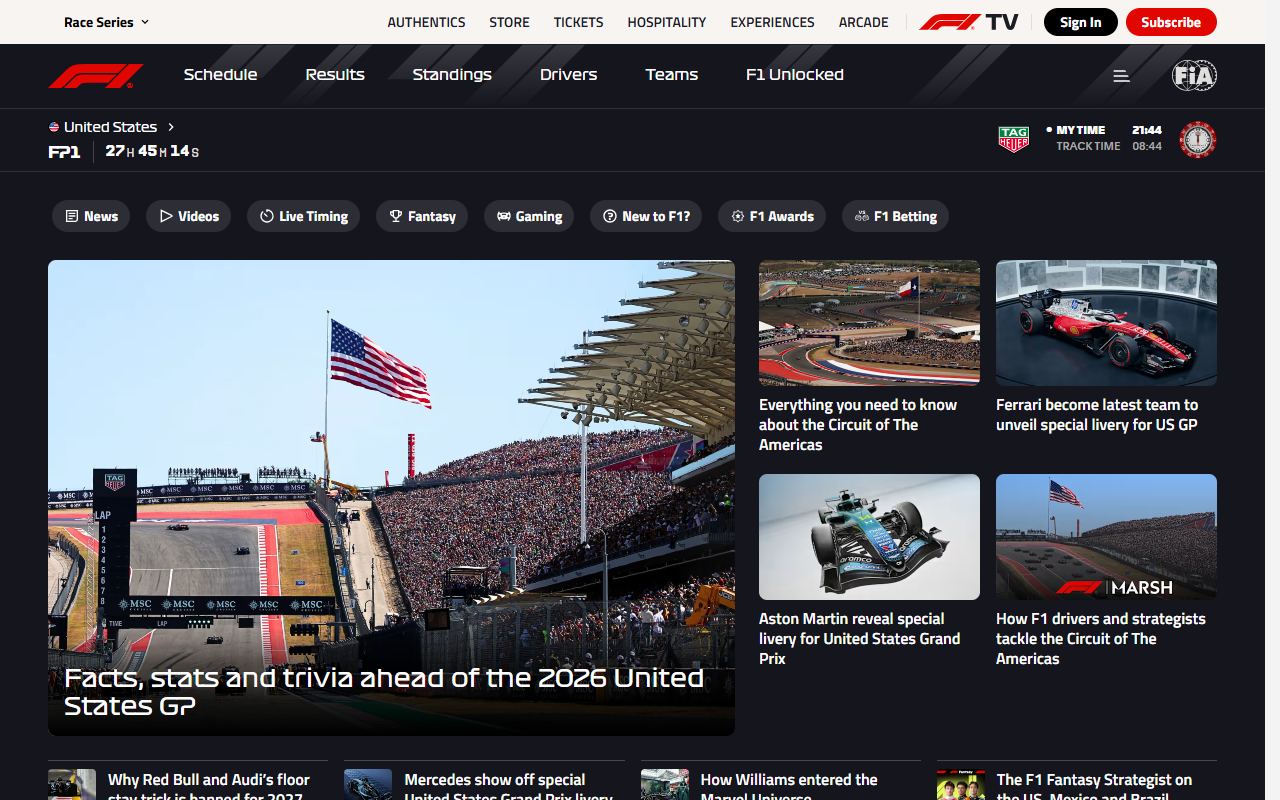Open the F1 Unlocked menu
The image size is (1280, 800).
pos(795,75)
